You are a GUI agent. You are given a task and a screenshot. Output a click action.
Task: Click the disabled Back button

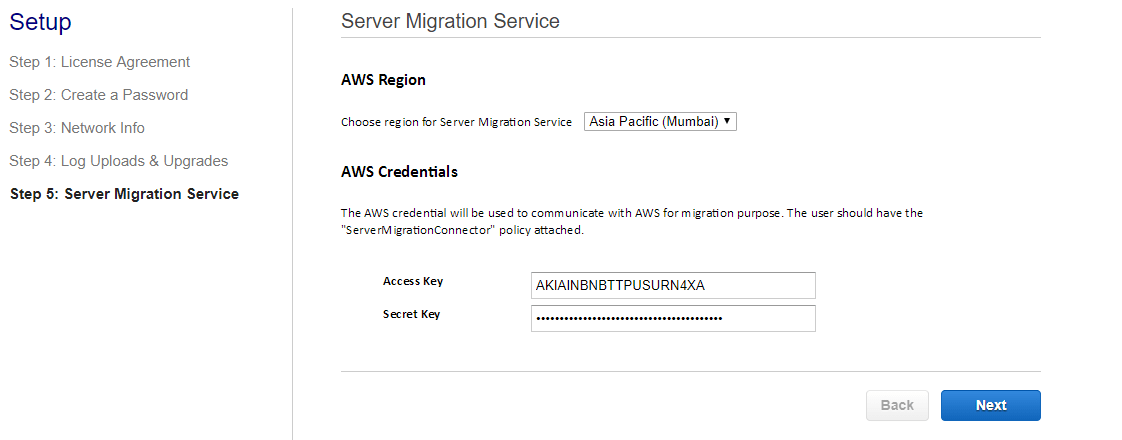[897, 405]
